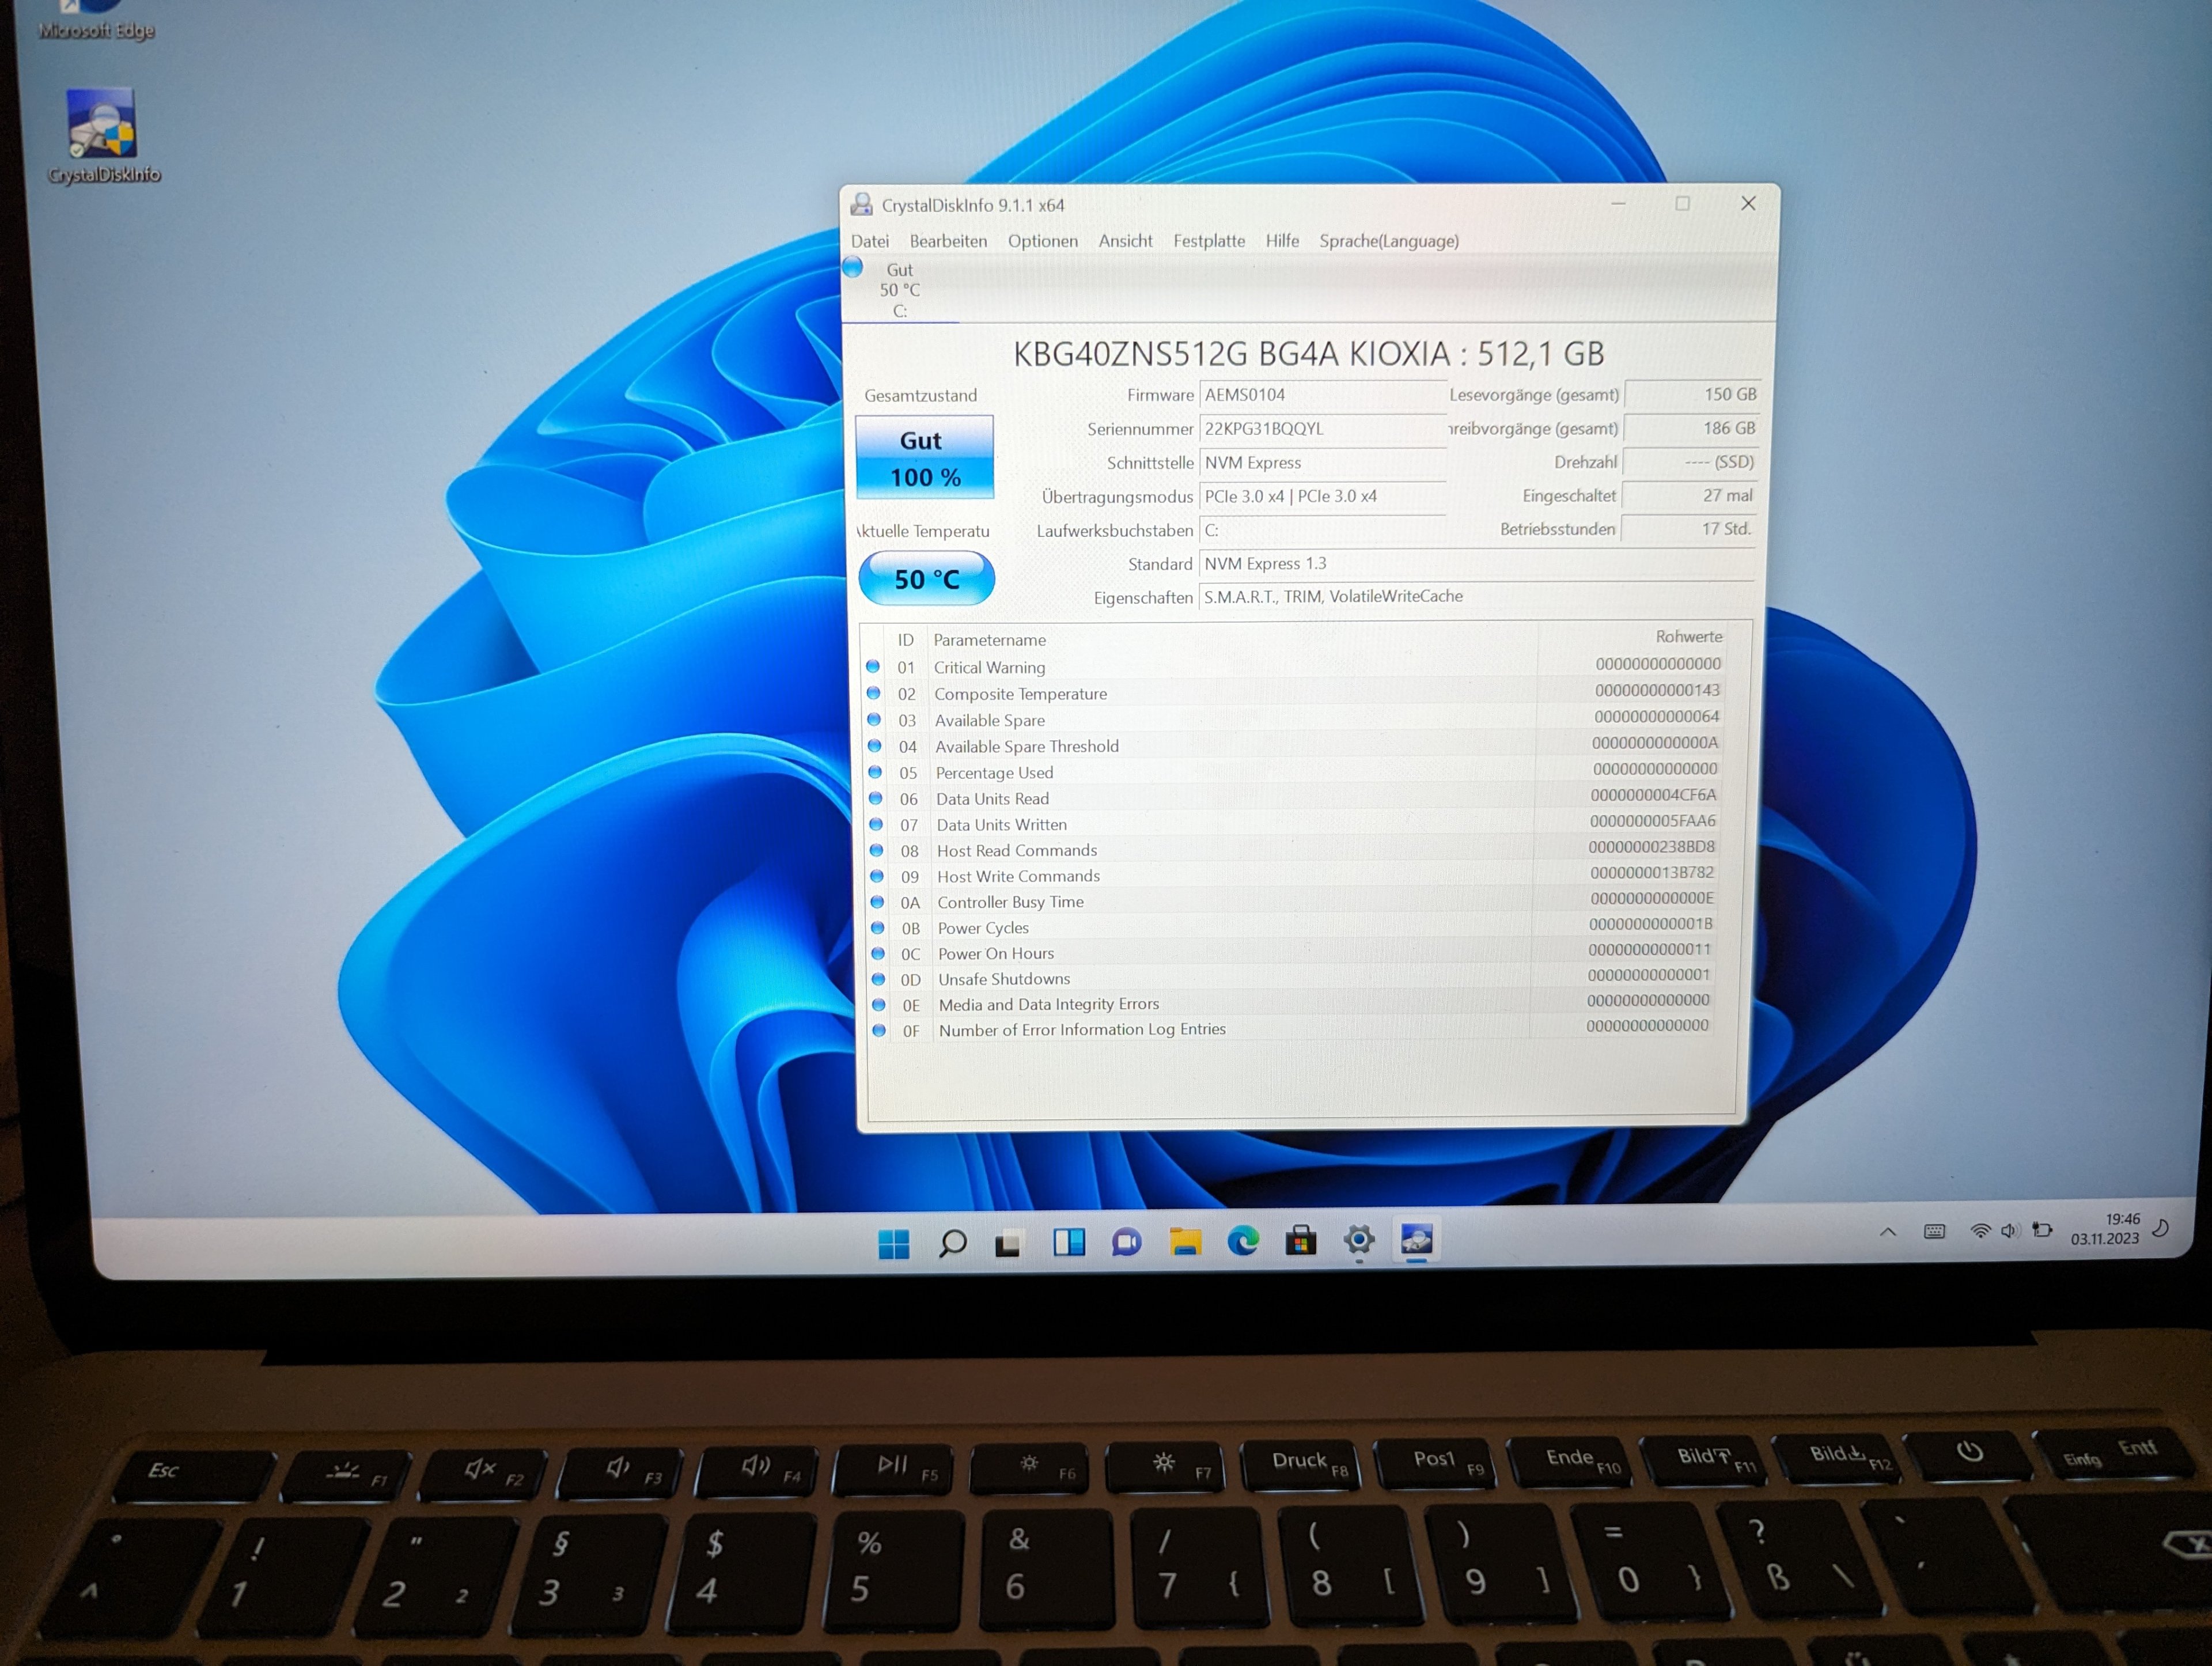Viewport: 2212px width, 1666px height.
Task: Open the Optionen menu
Action: point(1042,241)
